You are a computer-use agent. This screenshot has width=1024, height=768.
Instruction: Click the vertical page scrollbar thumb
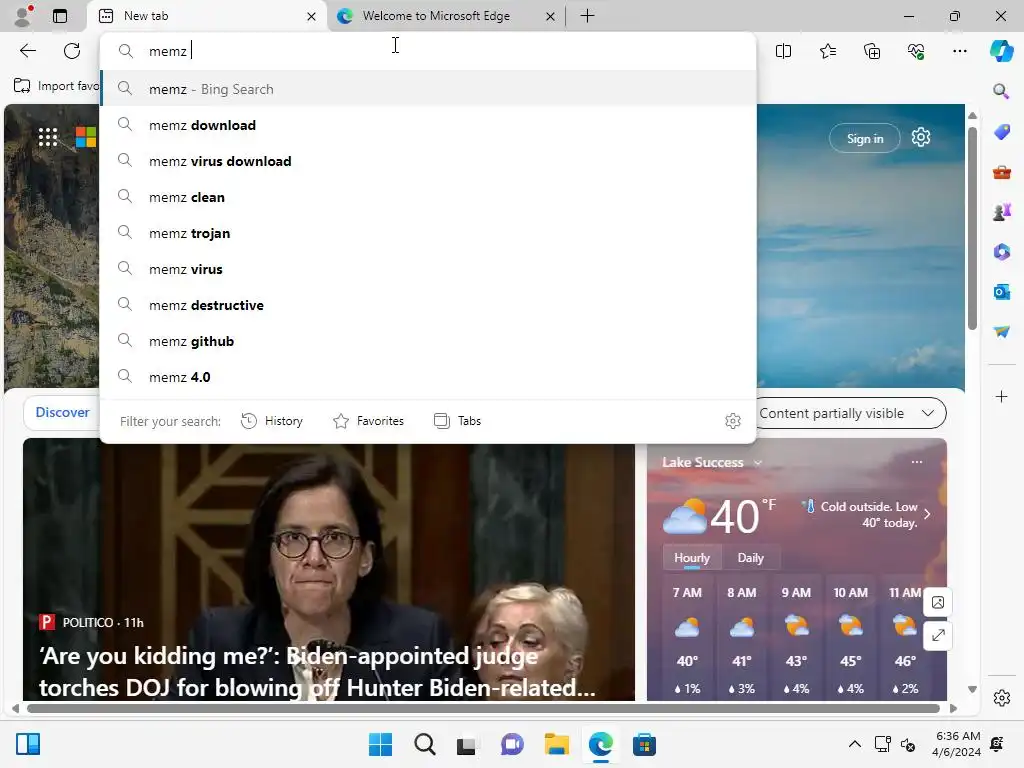972,229
